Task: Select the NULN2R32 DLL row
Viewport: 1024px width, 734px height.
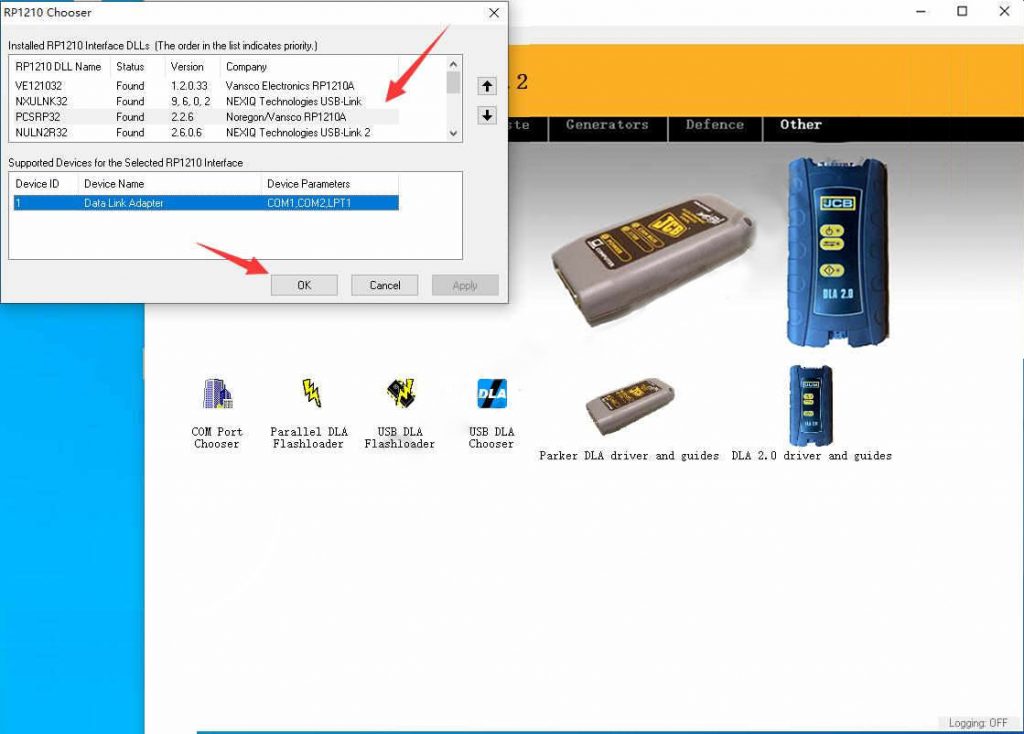Action: [x=206, y=133]
